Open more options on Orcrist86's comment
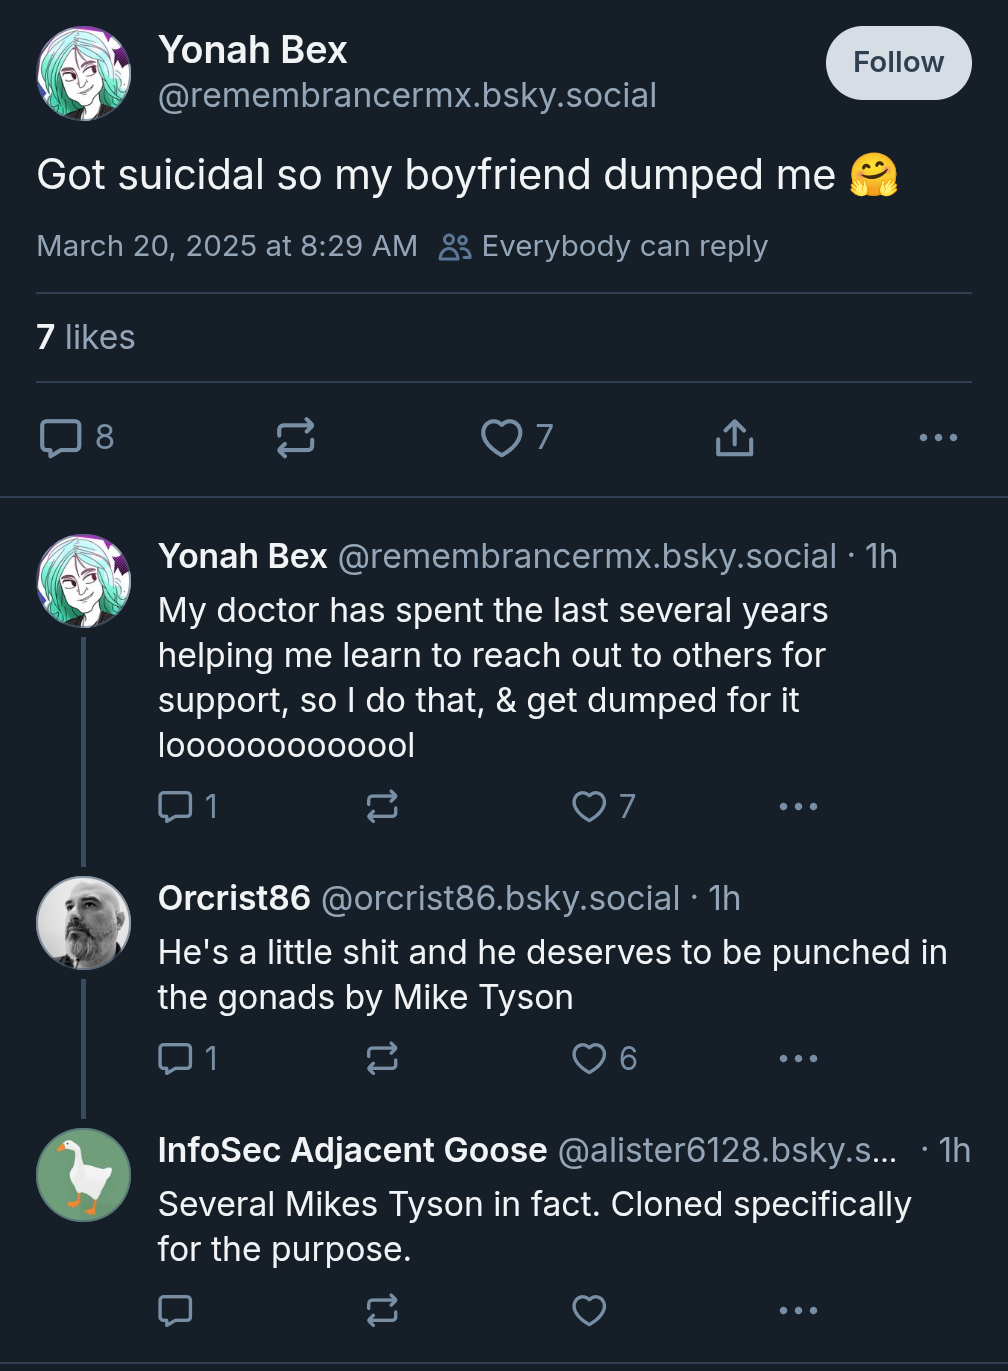Screen dimensions: 1008x1371 coord(798,1058)
